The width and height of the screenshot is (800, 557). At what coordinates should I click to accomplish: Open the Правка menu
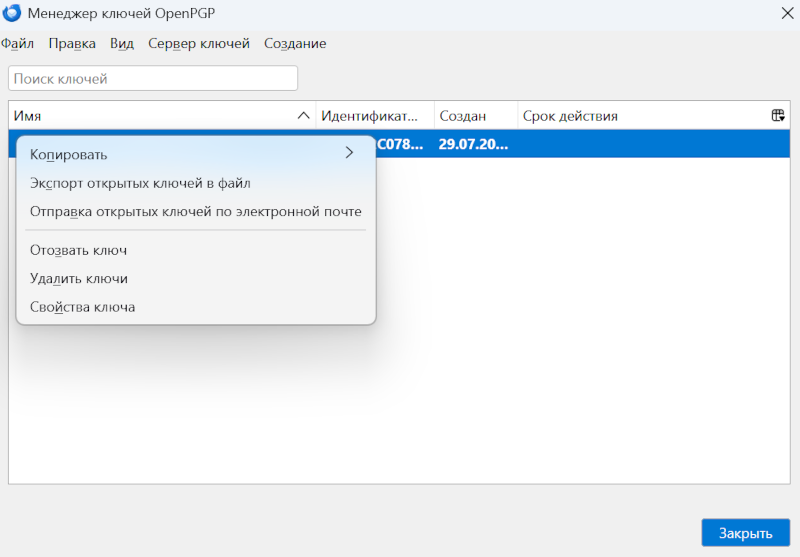click(x=72, y=44)
